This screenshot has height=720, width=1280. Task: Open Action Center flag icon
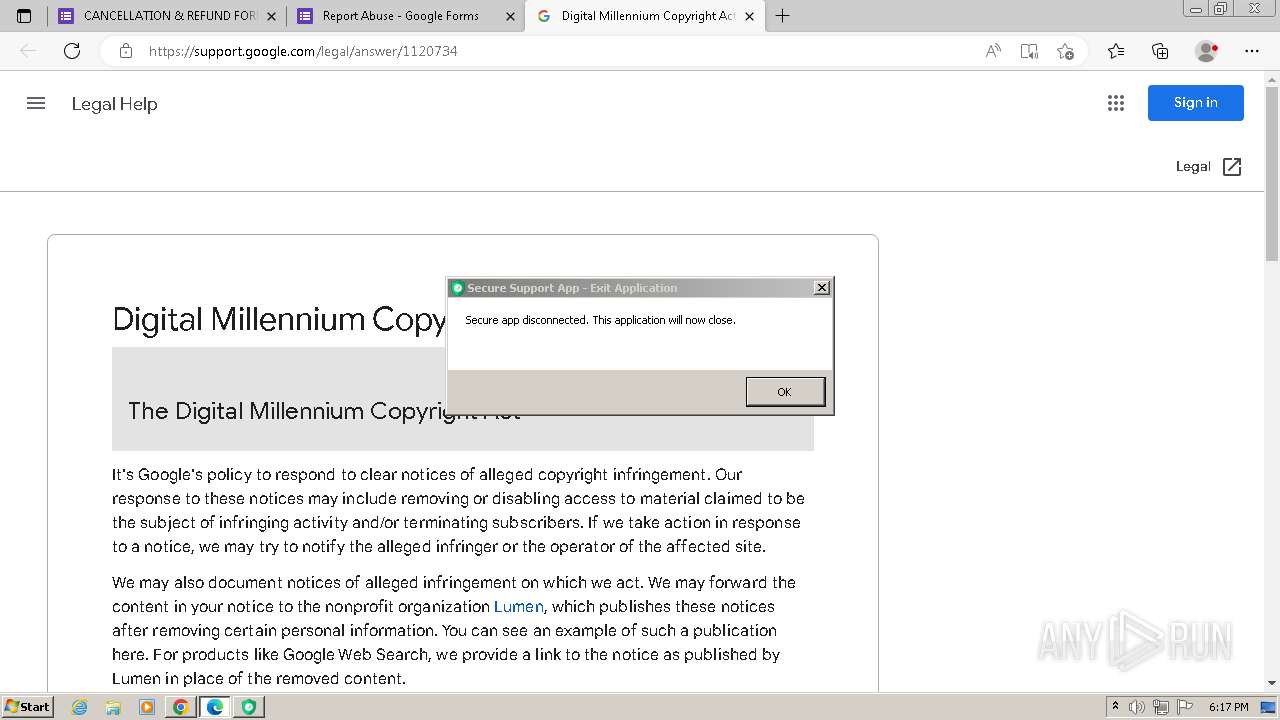[1185, 707]
